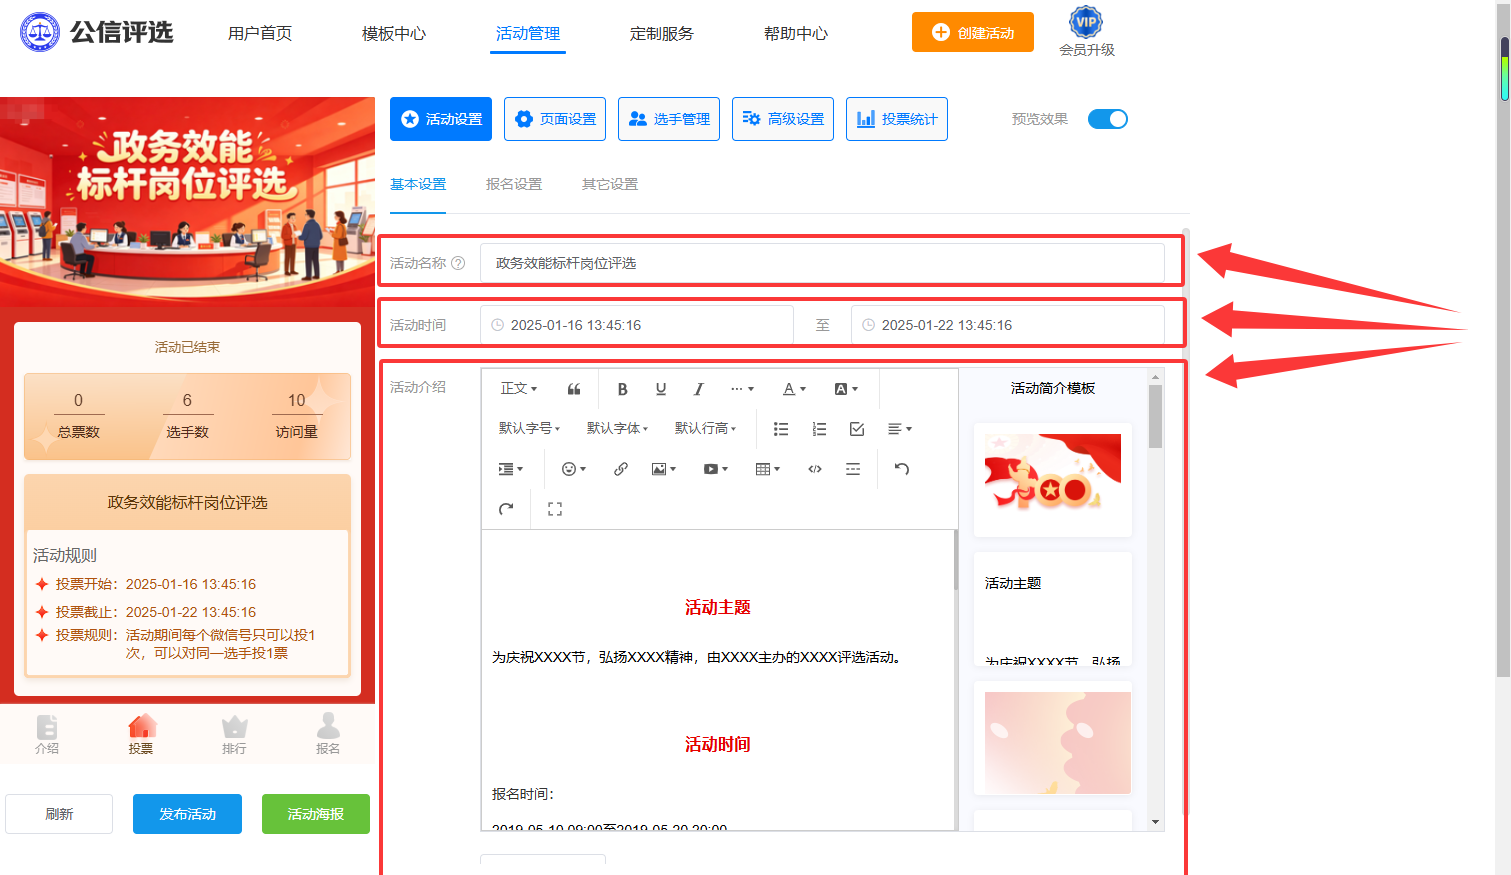Viewport: 1511px width, 875px height.
Task: Open 模板中心 in the top navigation
Action: point(394,33)
